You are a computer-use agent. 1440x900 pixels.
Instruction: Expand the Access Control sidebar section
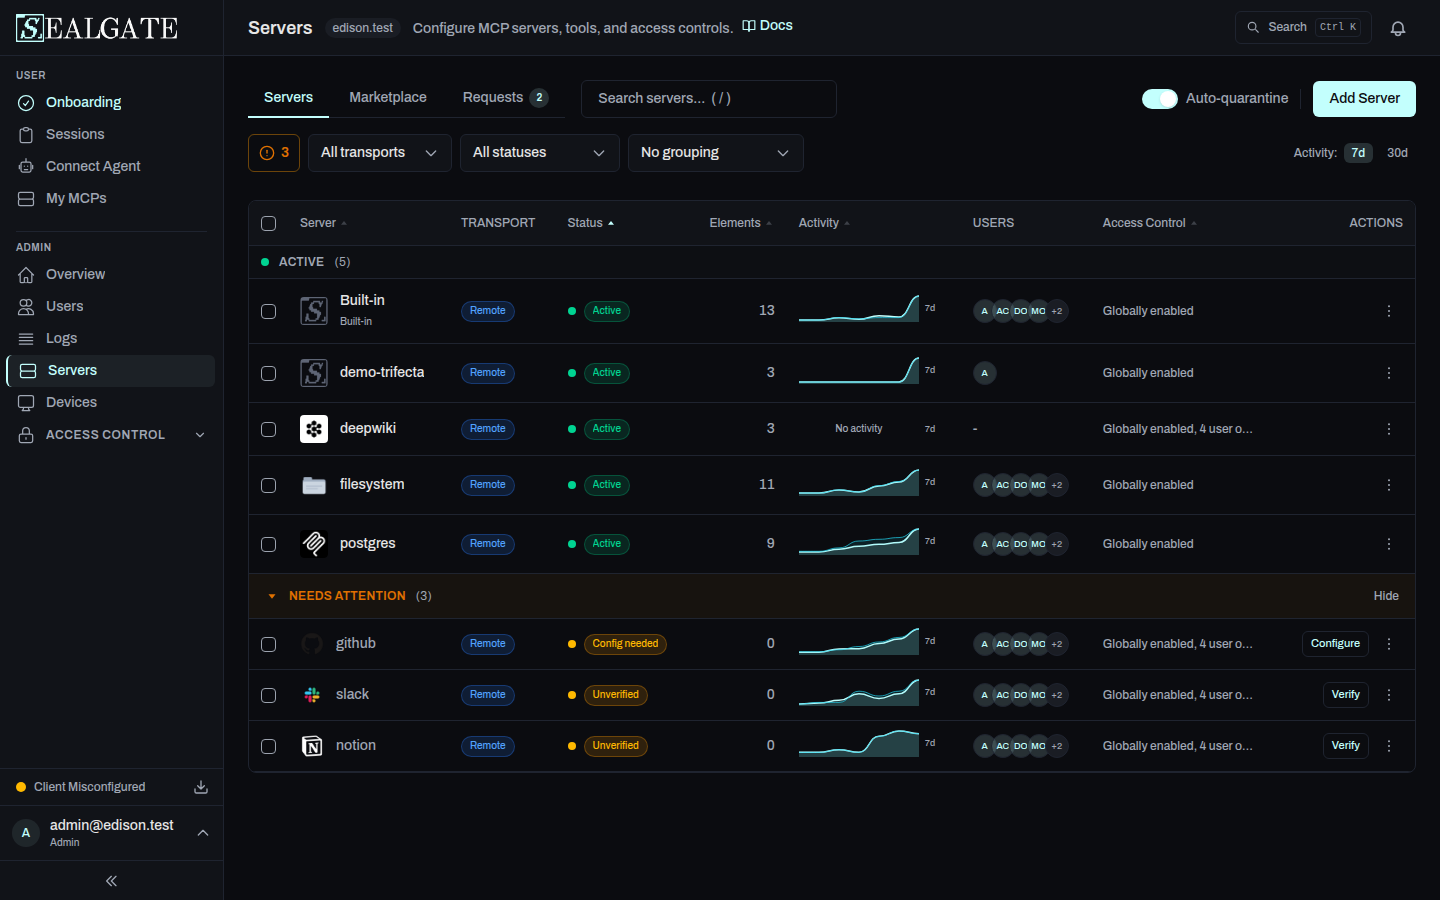click(111, 435)
